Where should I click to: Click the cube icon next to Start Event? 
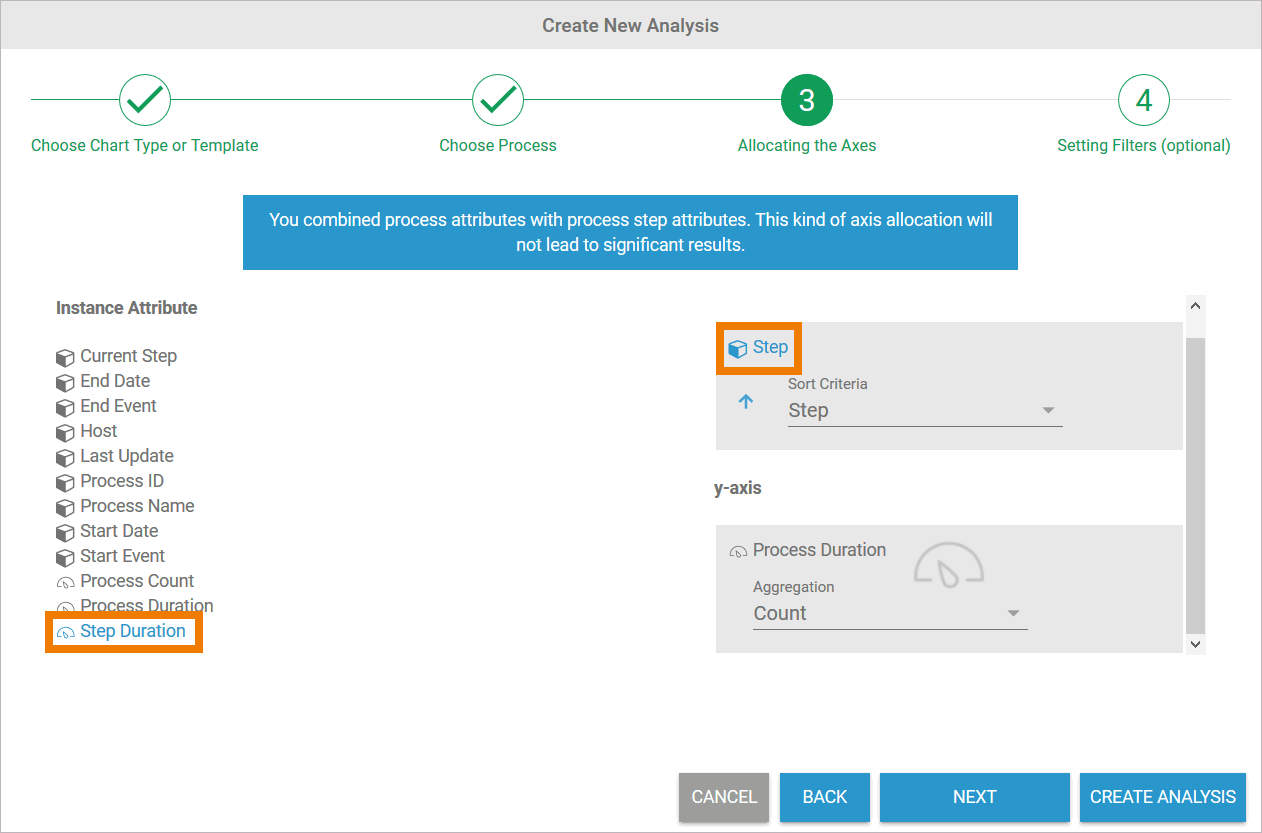click(x=65, y=557)
